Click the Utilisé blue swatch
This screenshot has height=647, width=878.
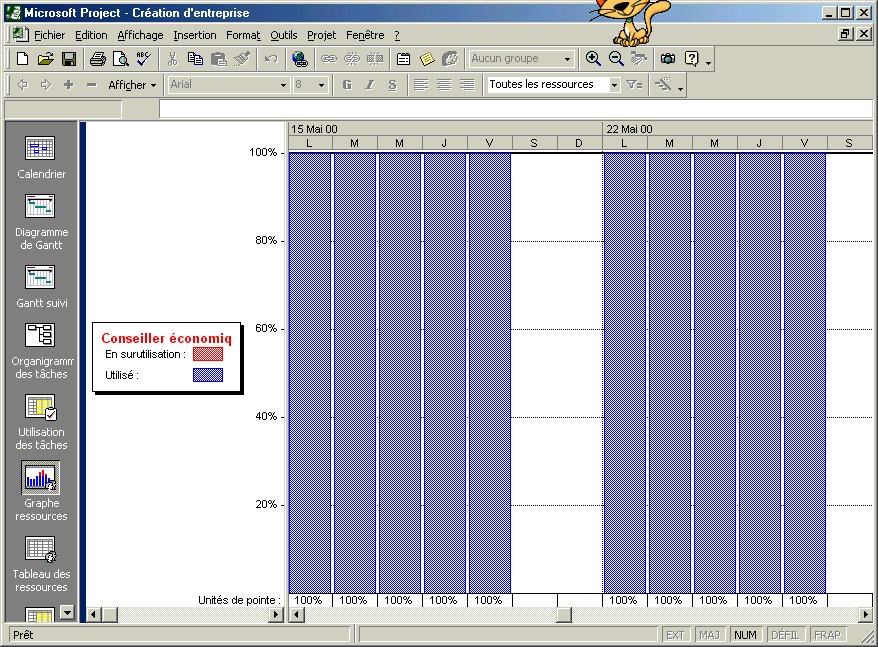[x=208, y=375]
